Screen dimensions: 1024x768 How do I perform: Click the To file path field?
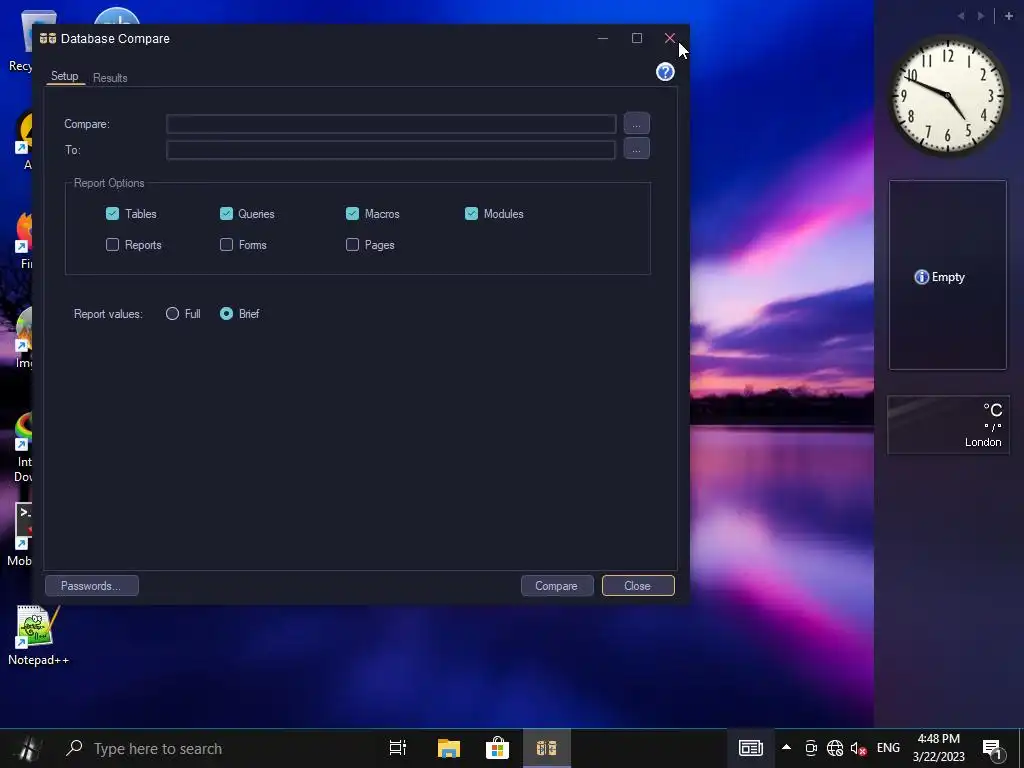(391, 150)
